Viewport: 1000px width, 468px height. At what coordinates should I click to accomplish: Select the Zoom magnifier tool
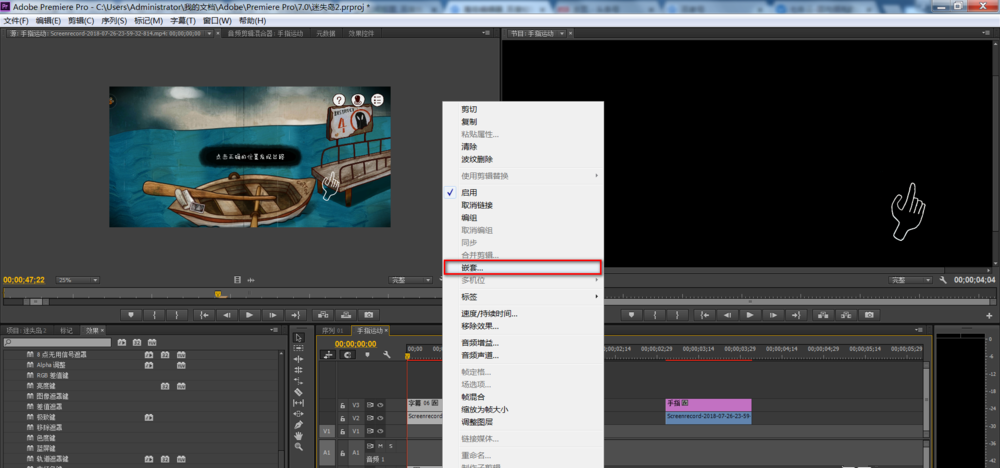(x=298, y=447)
